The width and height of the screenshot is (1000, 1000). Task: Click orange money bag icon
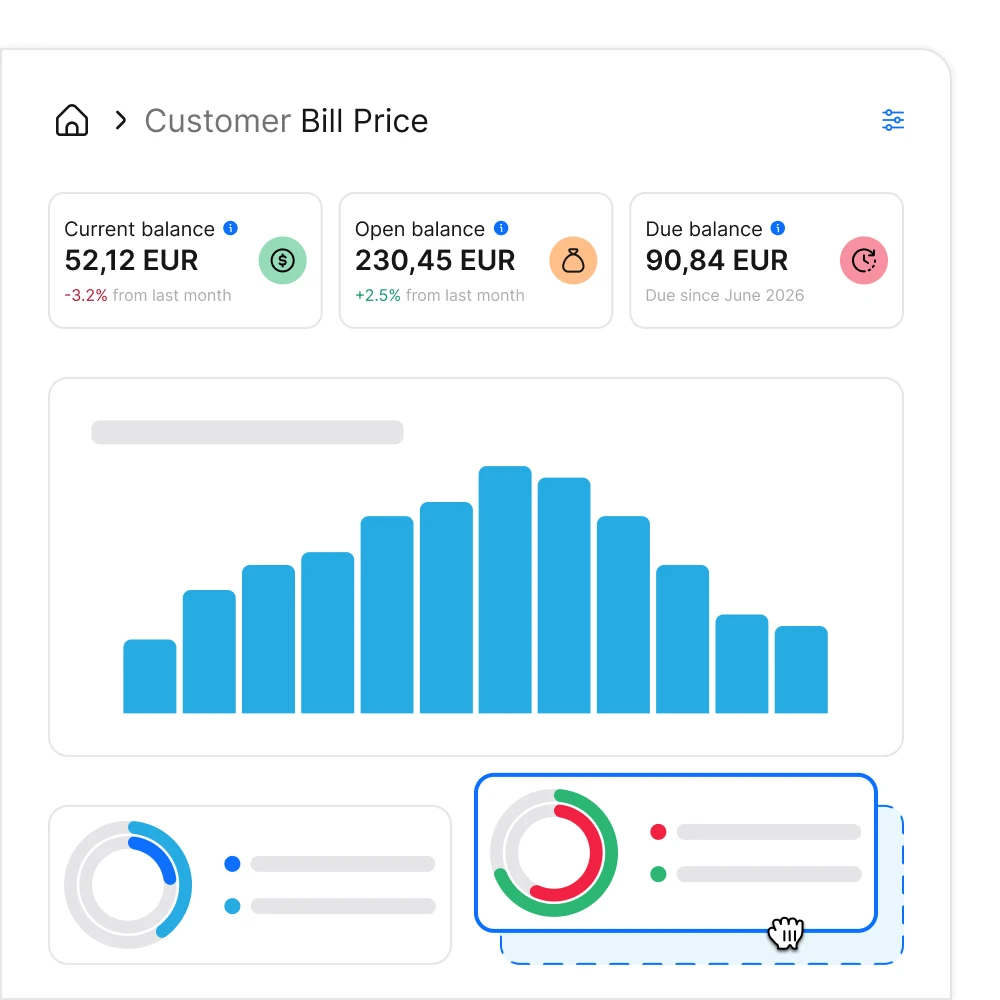click(573, 260)
